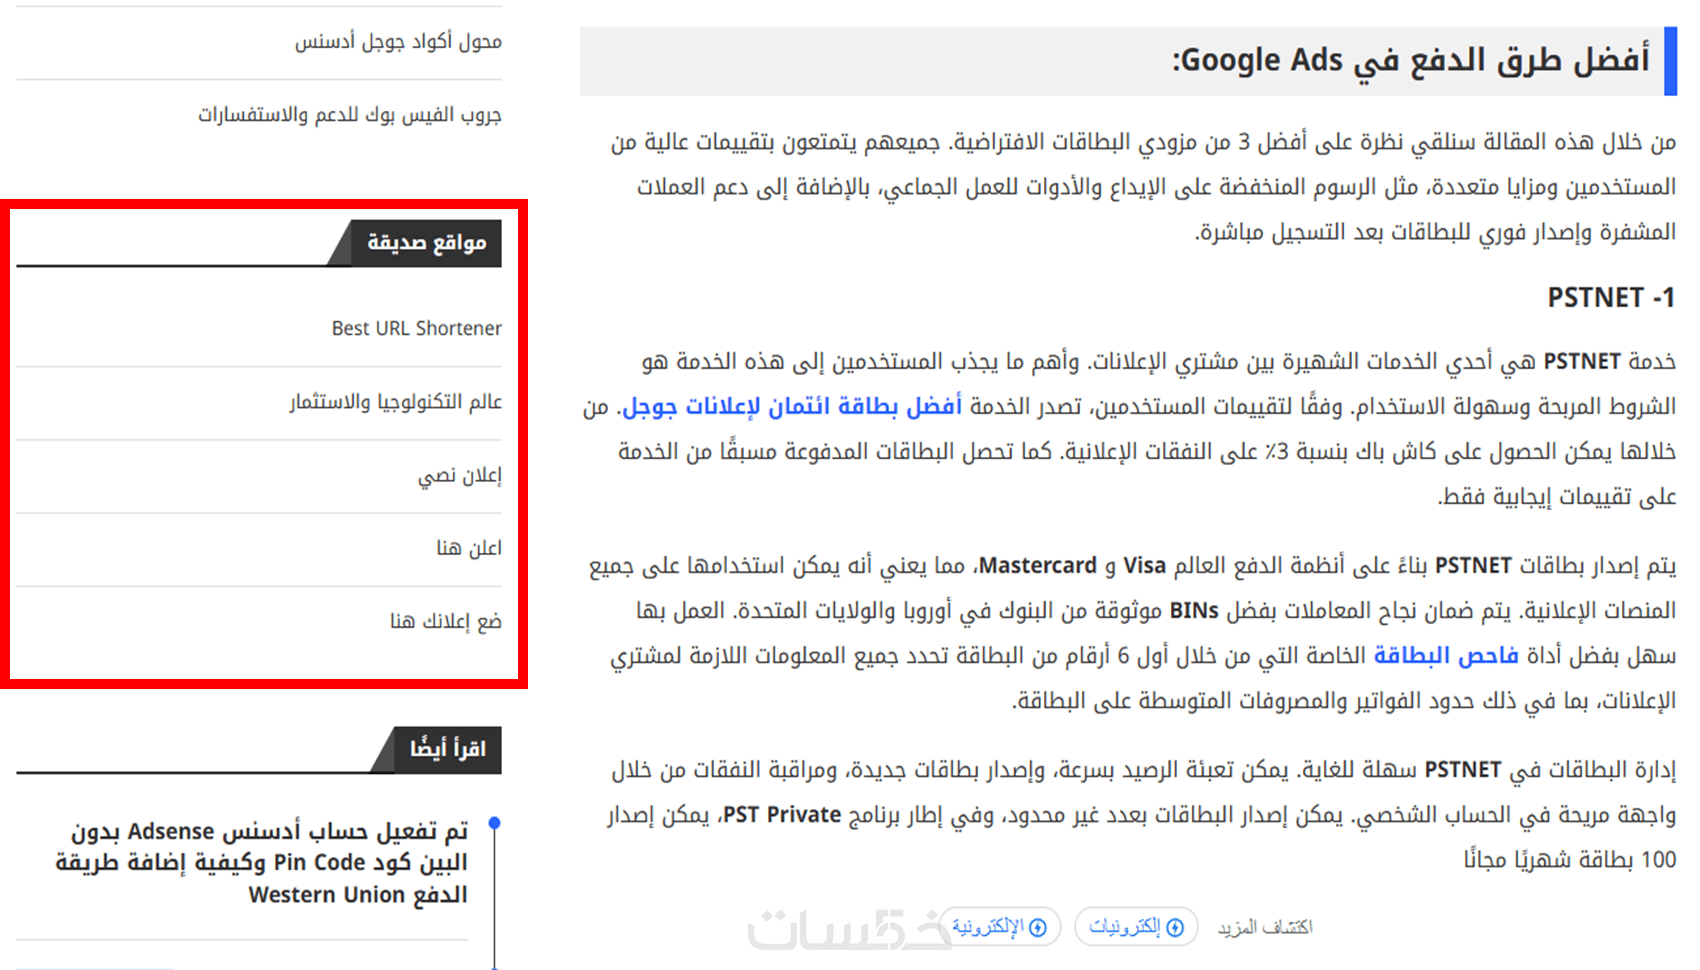The width and height of the screenshot is (1700, 970).
Task: Click the اقرأ أيضًا widget heading
Action: [x=448, y=749]
